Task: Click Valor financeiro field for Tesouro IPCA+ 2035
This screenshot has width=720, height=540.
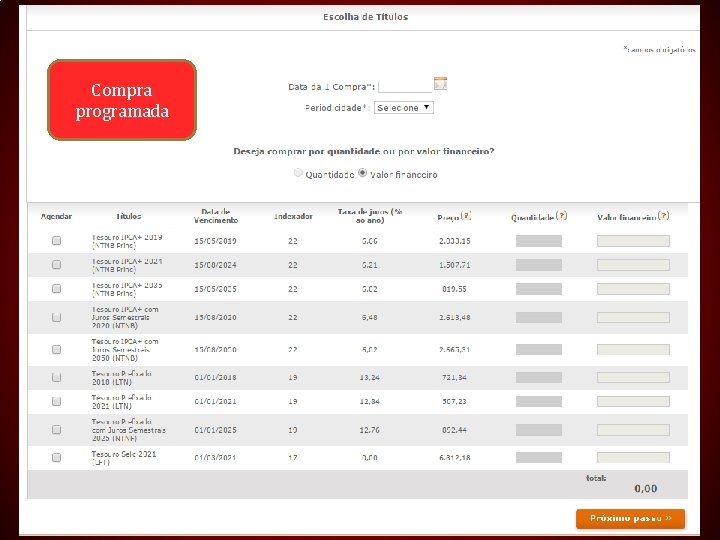Action: coord(633,288)
